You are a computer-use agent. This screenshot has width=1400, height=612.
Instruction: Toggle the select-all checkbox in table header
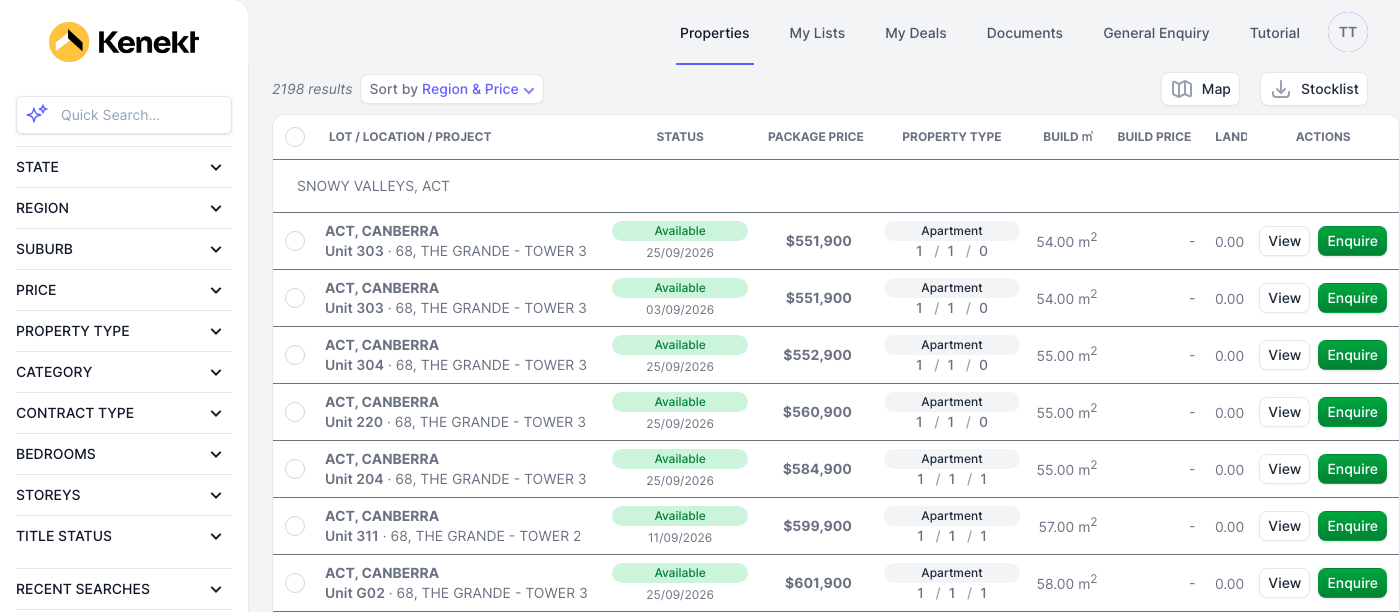(295, 137)
